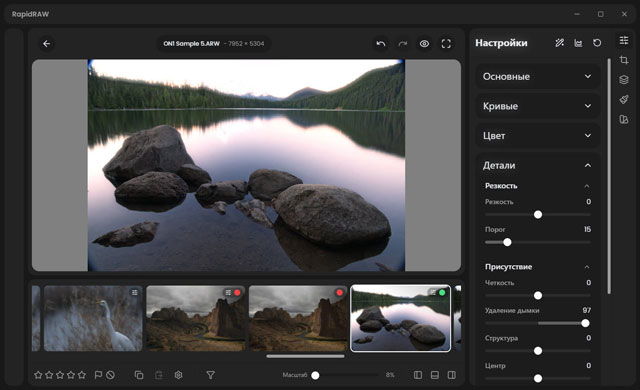
Task: Rate image two stars
Action: tap(49, 375)
